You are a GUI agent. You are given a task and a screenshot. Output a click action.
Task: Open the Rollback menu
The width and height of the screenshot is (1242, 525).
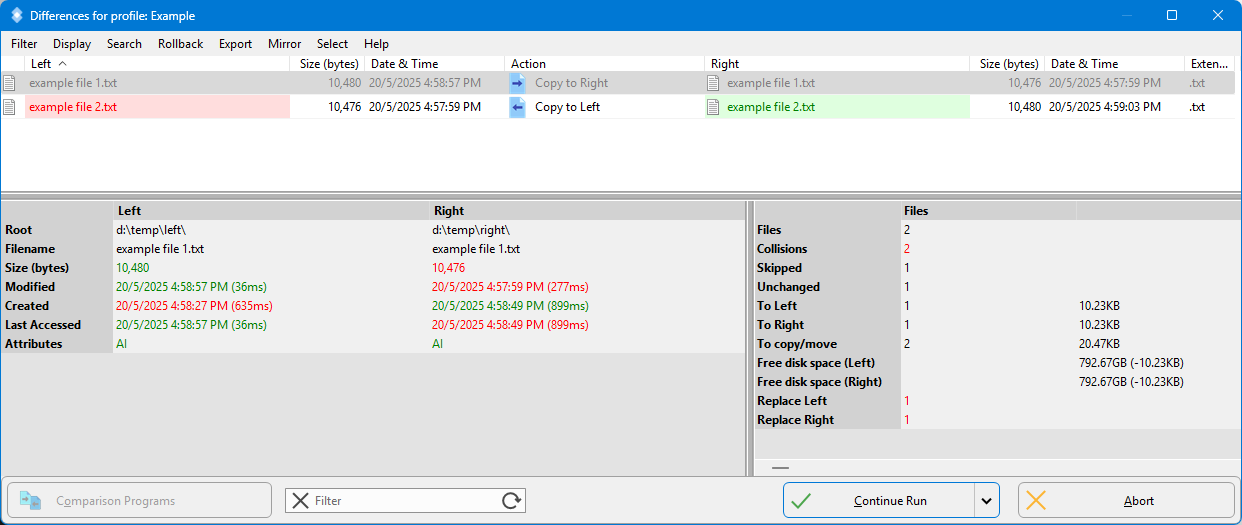coord(180,44)
